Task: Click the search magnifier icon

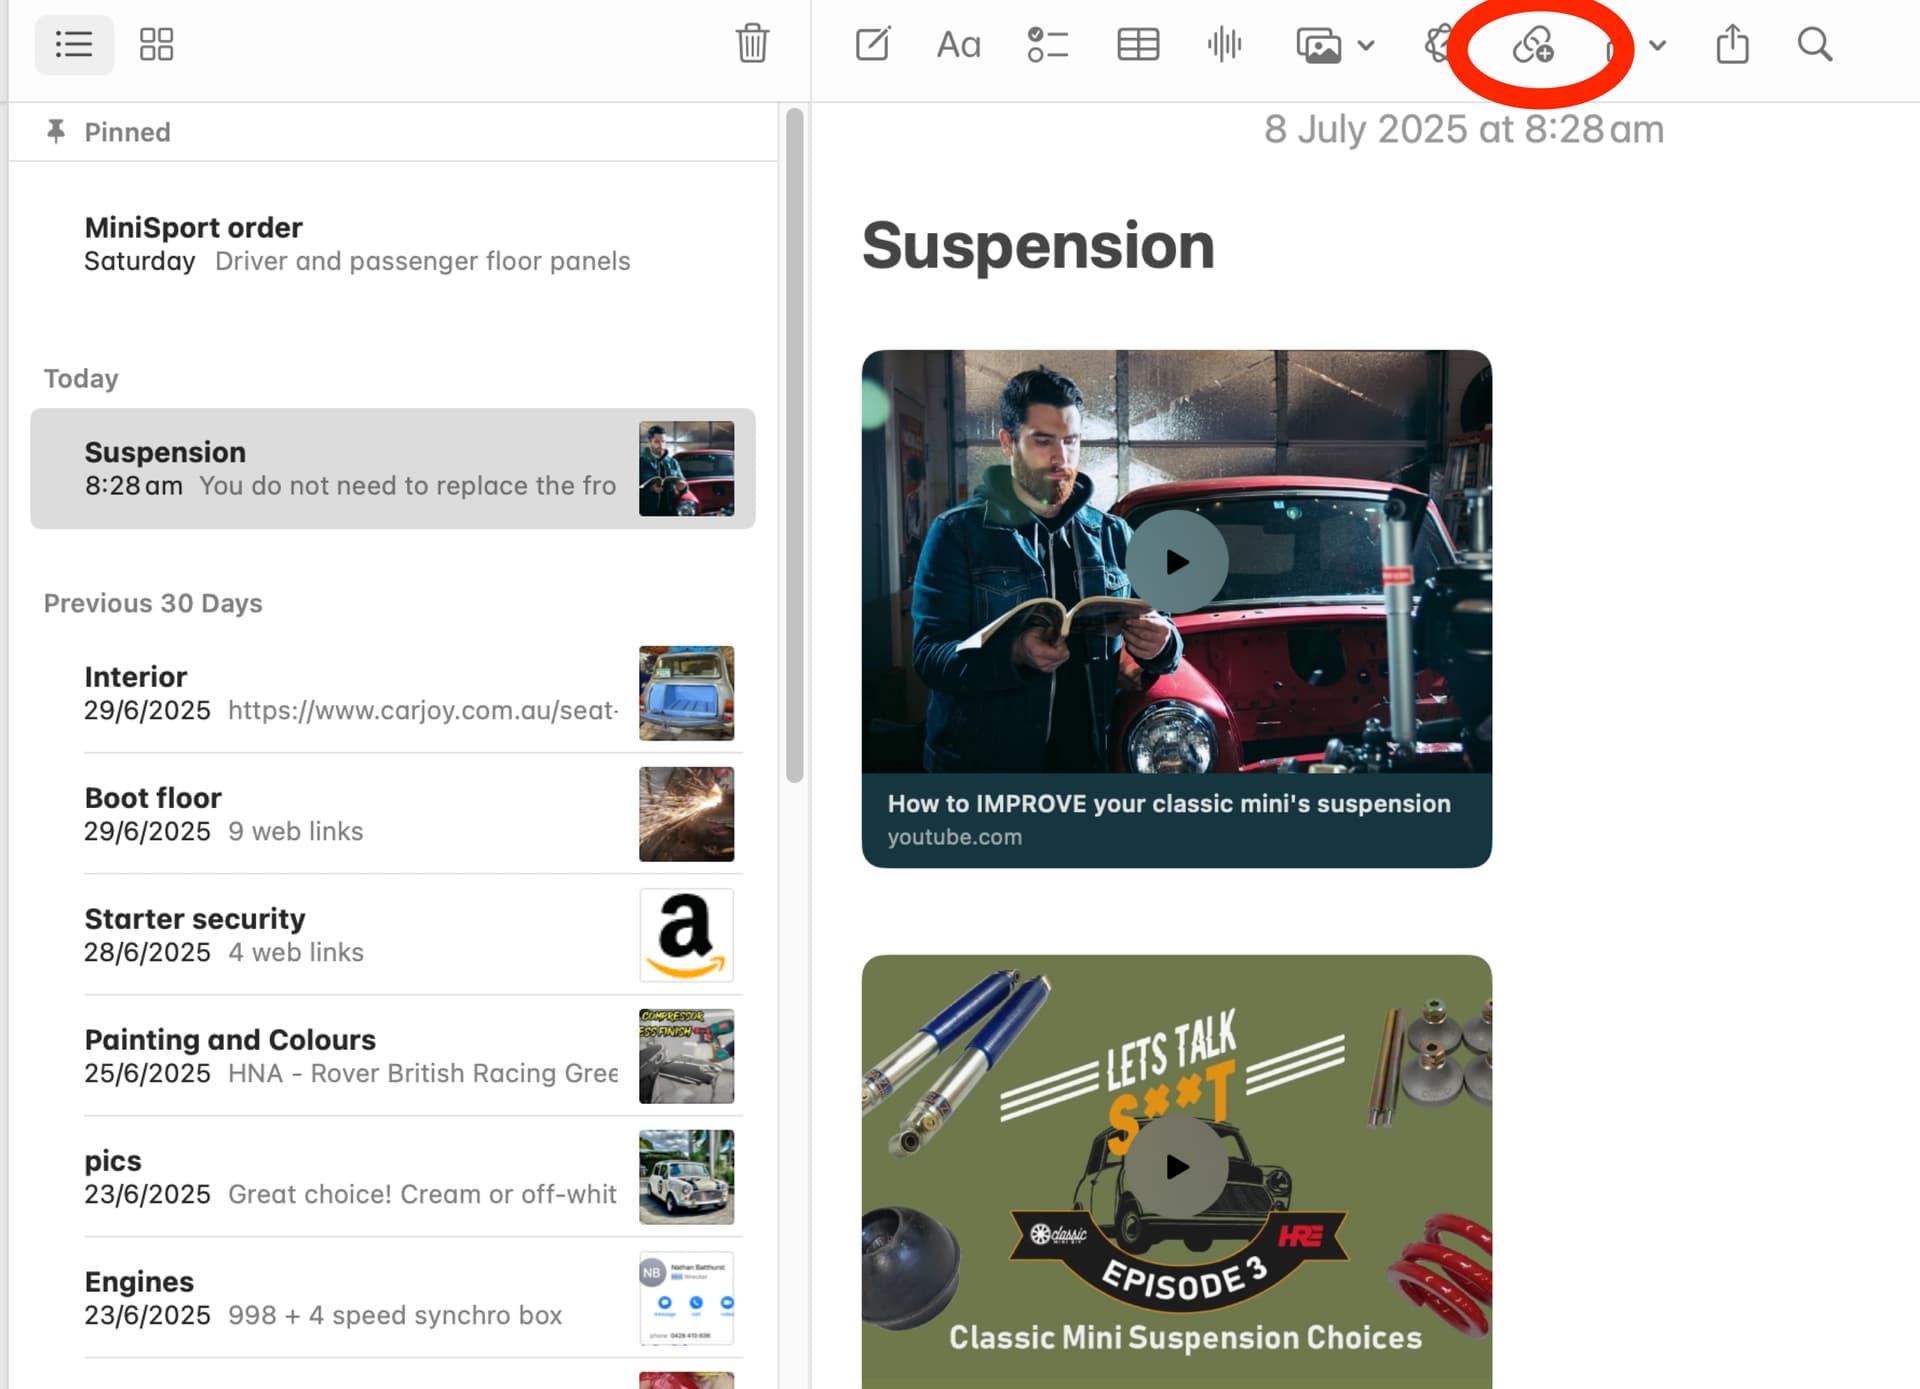Action: tap(1814, 45)
